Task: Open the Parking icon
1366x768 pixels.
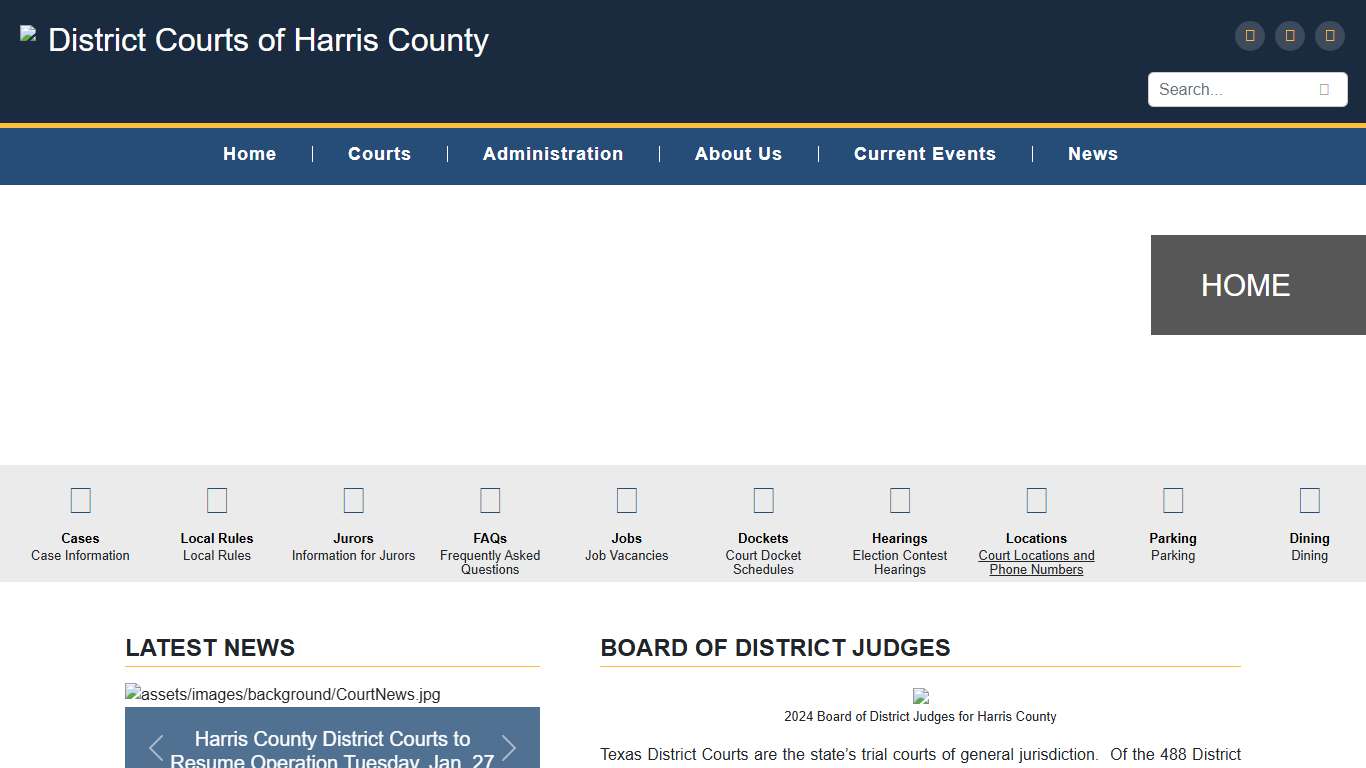Action: pyautogui.click(x=1173, y=500)
